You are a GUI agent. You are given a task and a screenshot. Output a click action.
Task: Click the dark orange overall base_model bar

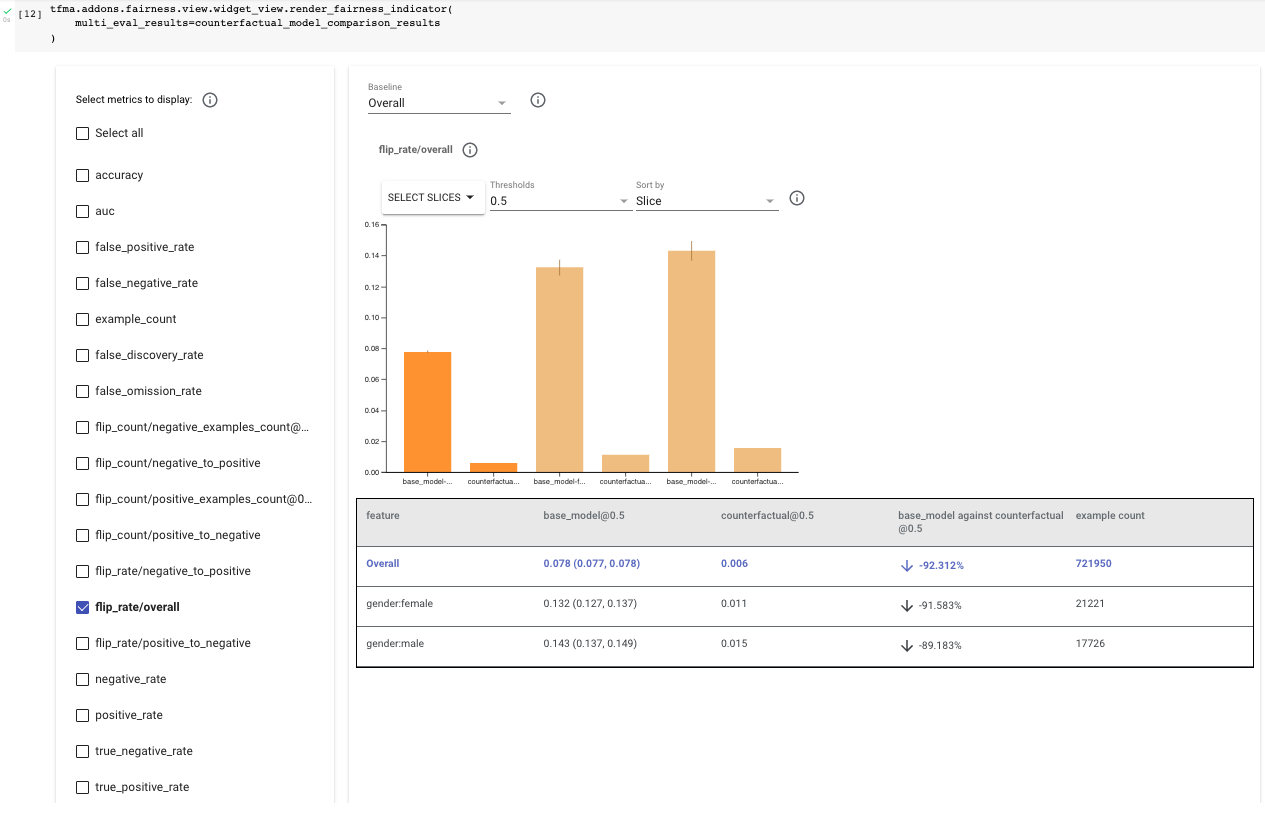tap(427, 411)
